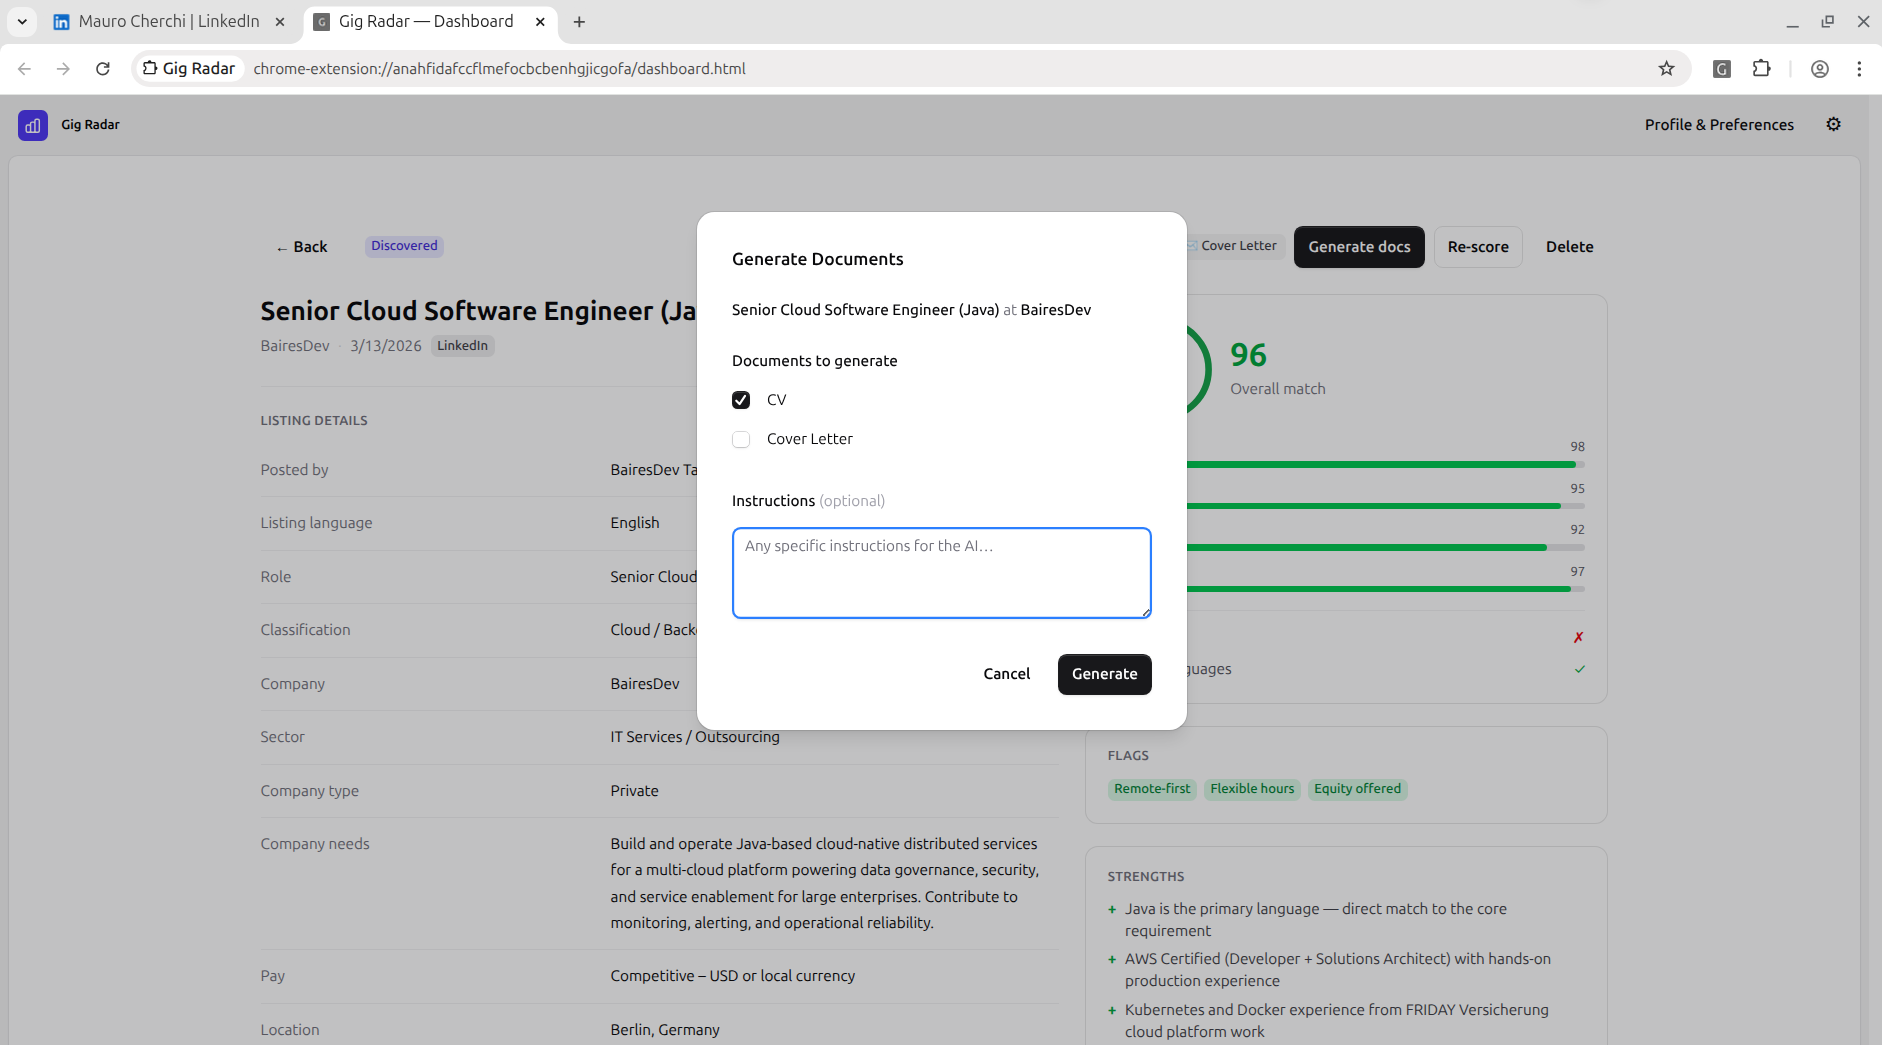
Task: Expand the tab search dropdown arrow
Action: pos(22,21)
